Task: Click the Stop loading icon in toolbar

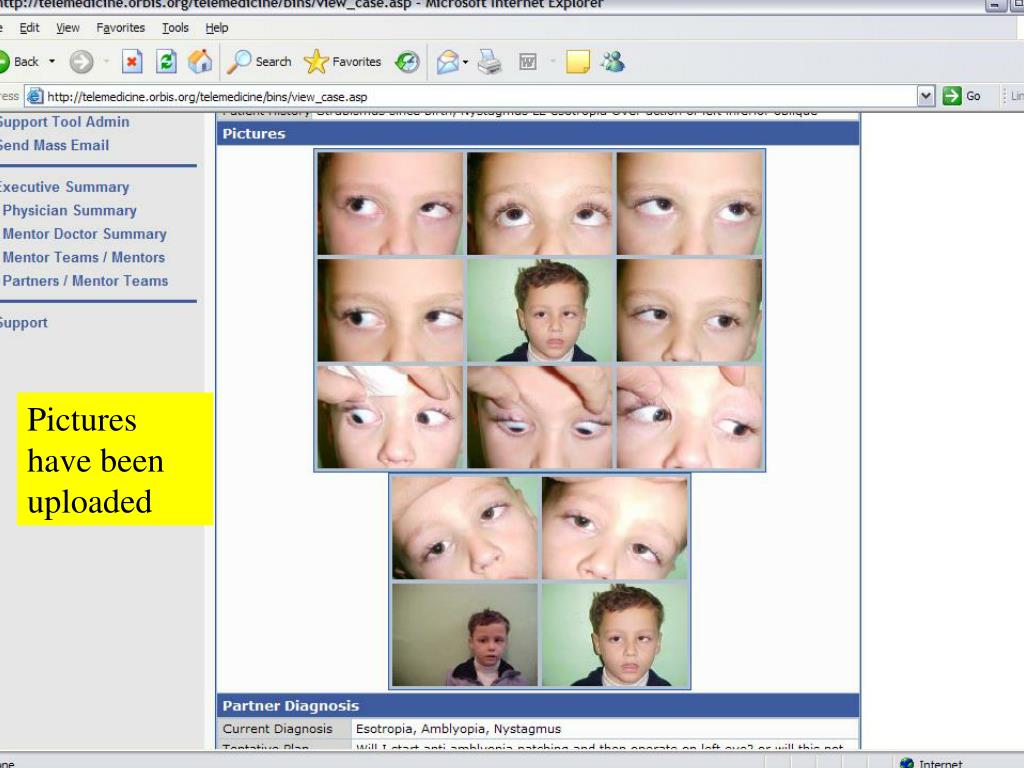Action: tap(132, 62)
